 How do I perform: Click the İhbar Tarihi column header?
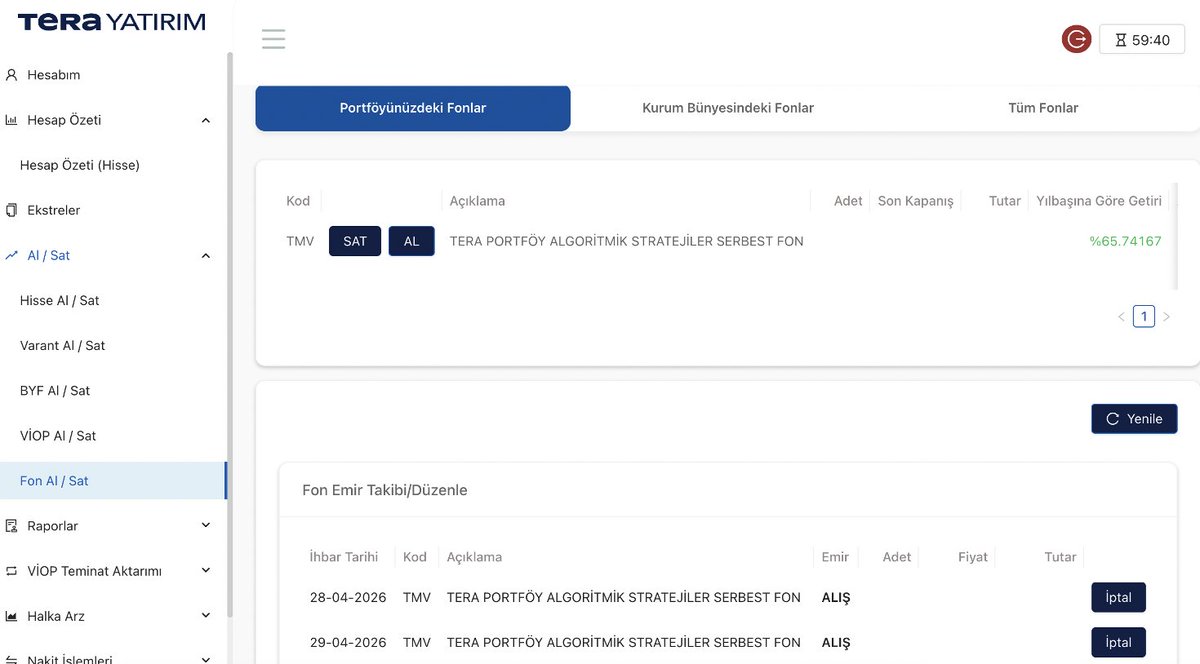tap(344, 557)
